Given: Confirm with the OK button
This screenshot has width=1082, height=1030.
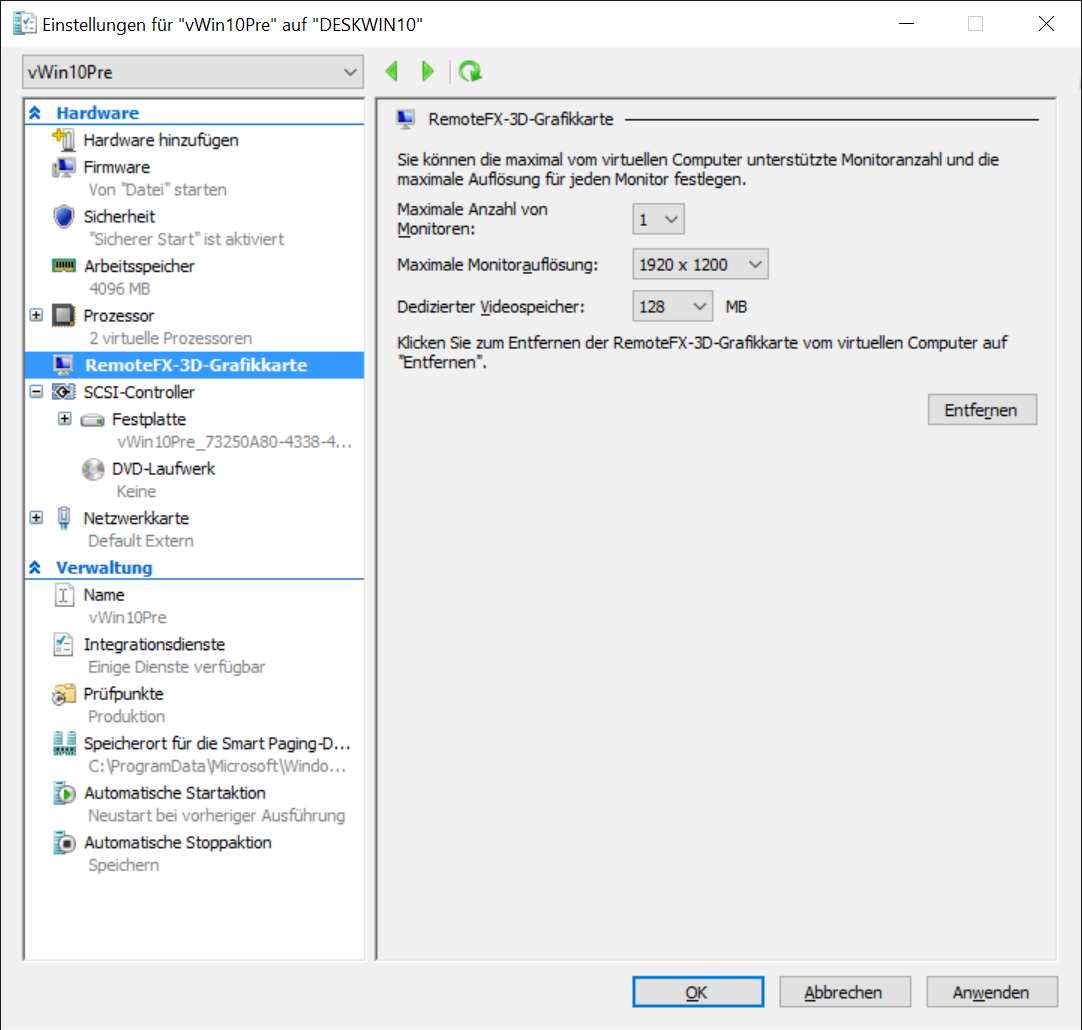Looking at the screenshot, I should tap(698, 992).
